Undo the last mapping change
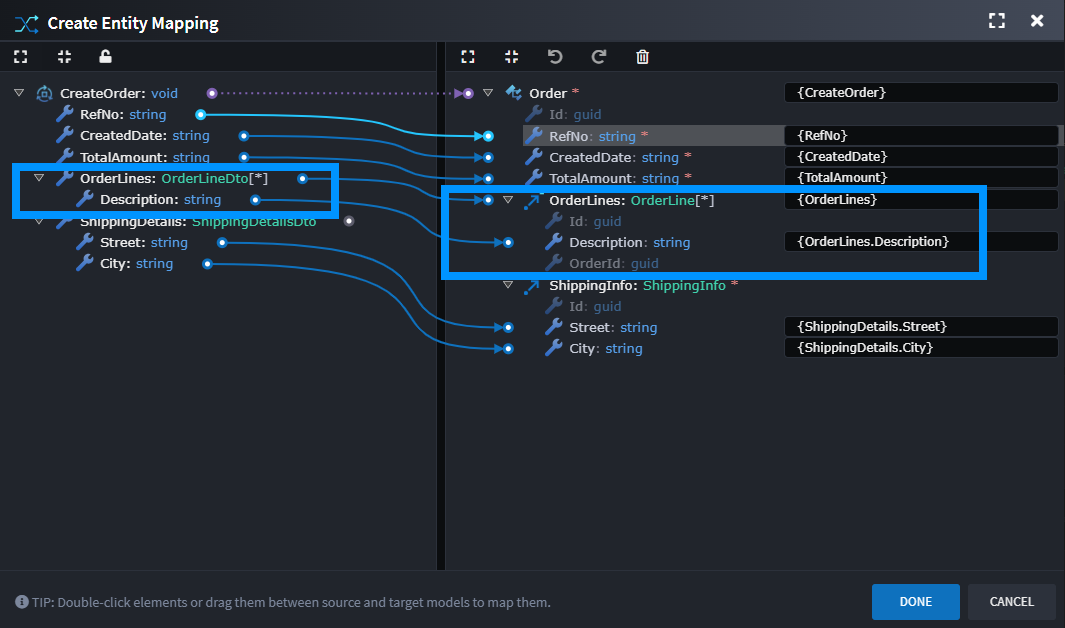The height and width of the screenshot is (628, 1065). pos(555,57)
